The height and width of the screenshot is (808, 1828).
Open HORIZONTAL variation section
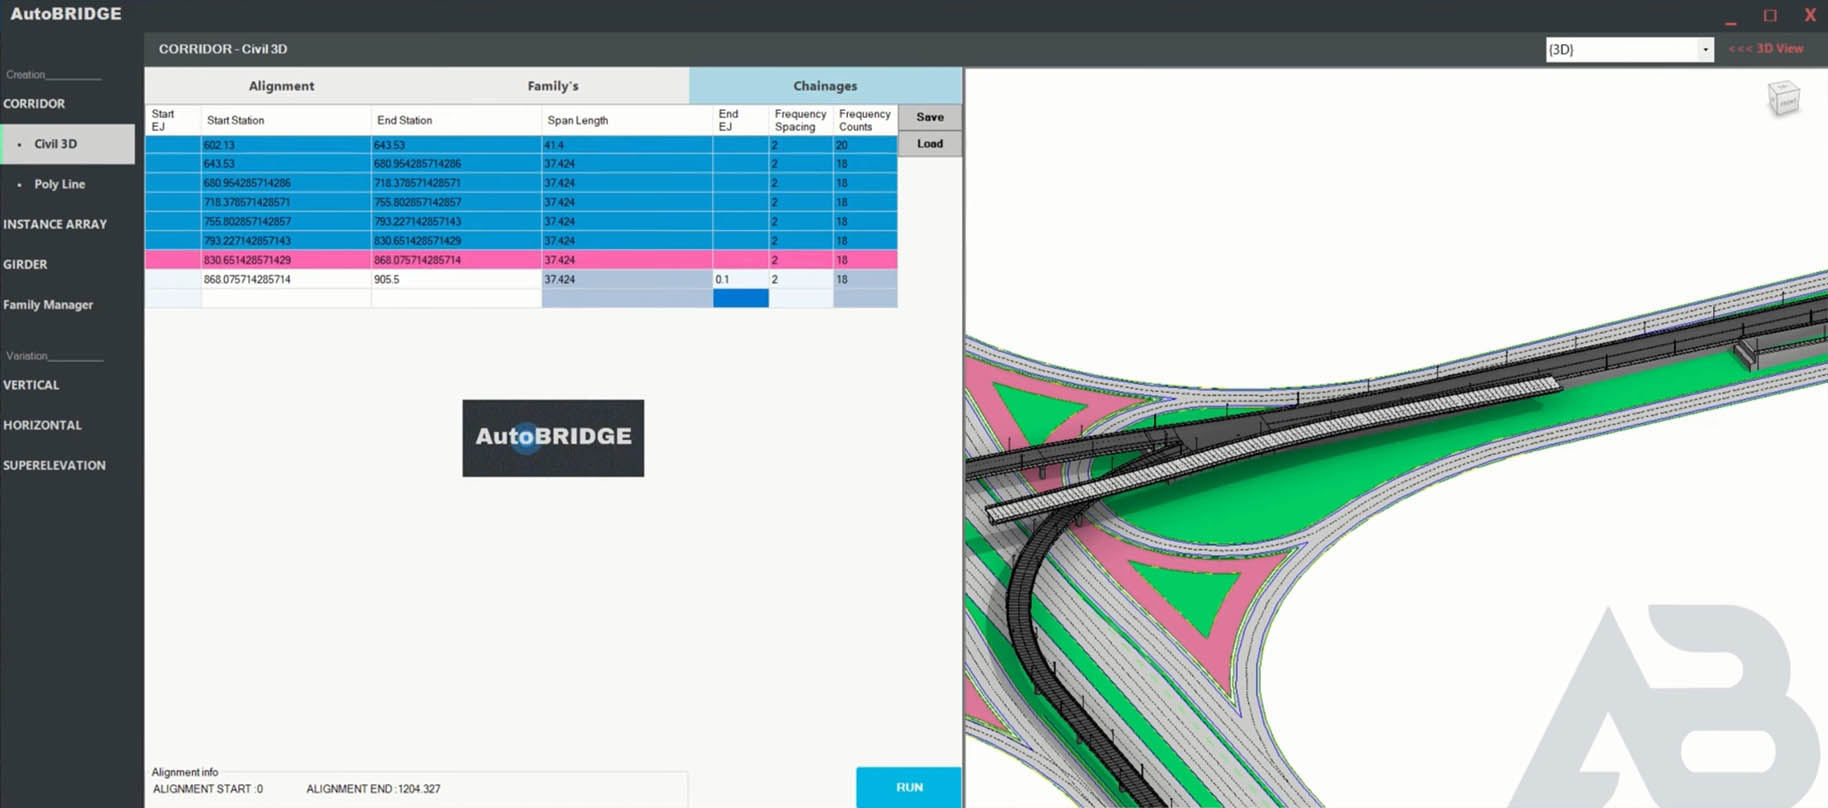[42, 425]
